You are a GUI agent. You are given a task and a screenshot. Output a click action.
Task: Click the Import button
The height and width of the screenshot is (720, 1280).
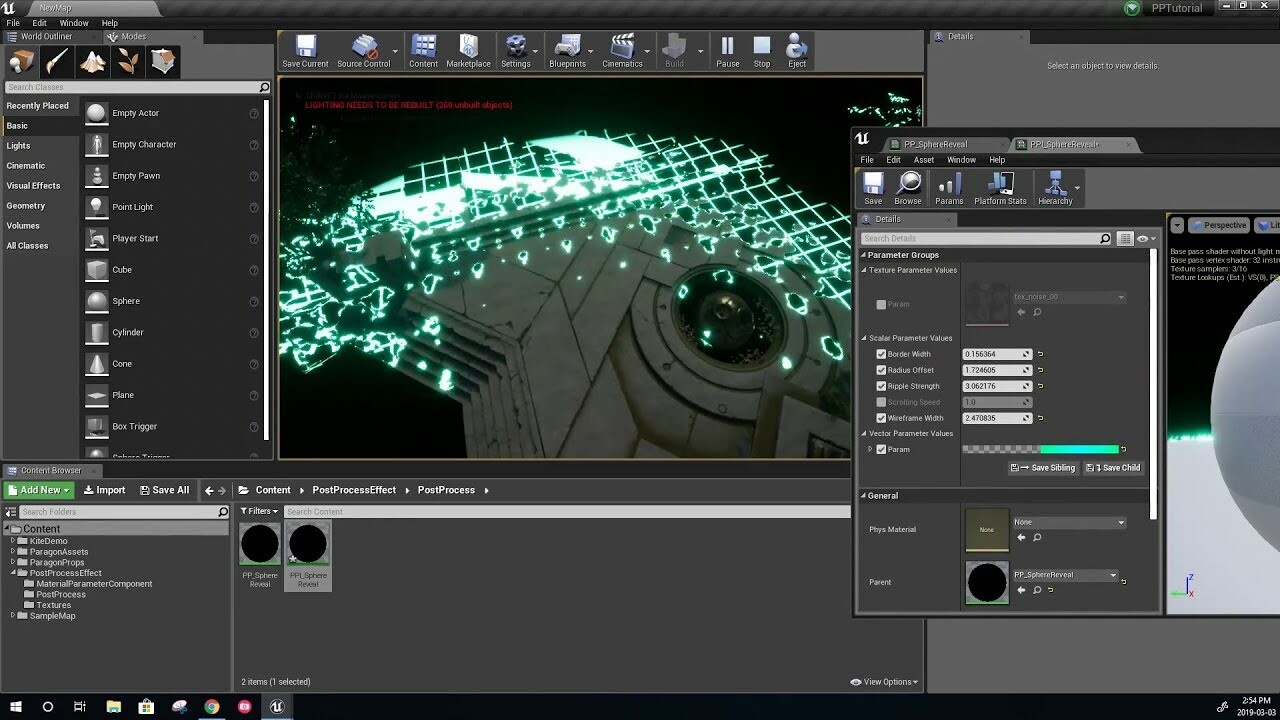pos(104,490)
